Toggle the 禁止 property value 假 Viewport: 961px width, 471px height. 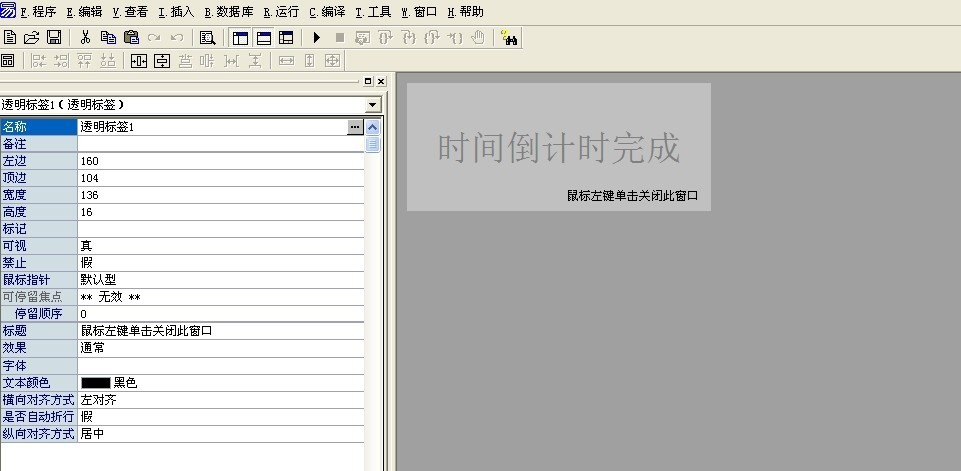(x=220, y=262)
